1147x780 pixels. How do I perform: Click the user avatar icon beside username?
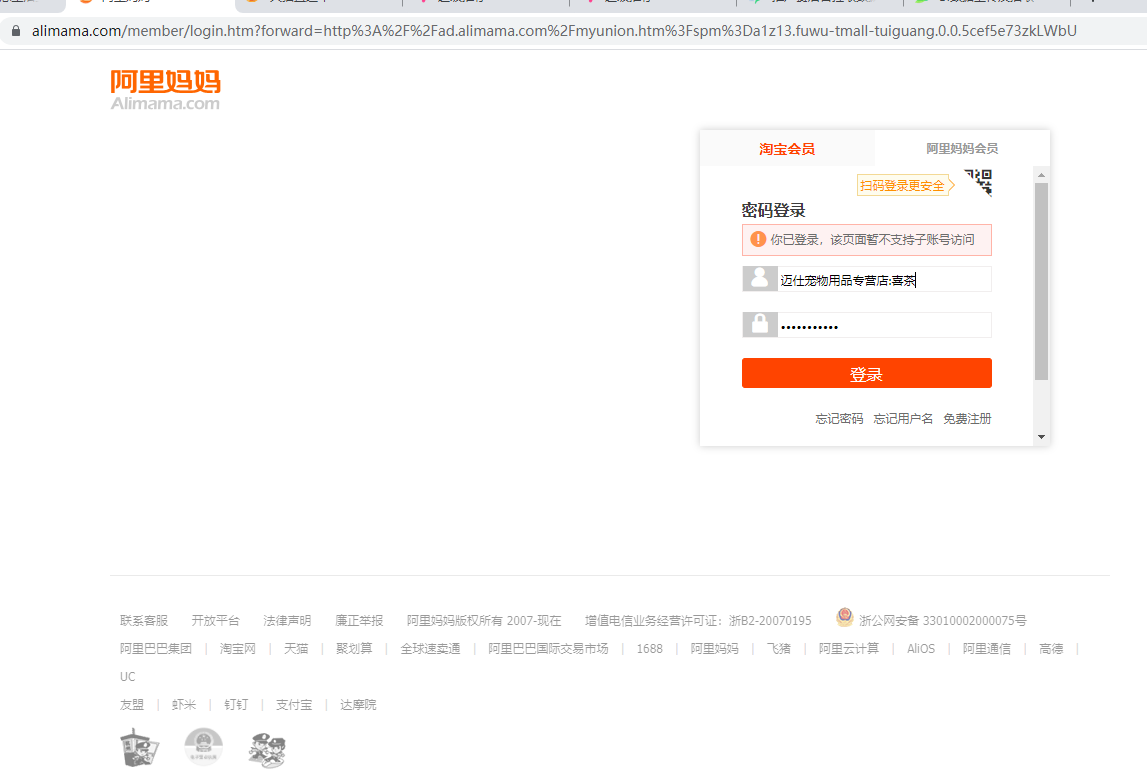(759, 279)
